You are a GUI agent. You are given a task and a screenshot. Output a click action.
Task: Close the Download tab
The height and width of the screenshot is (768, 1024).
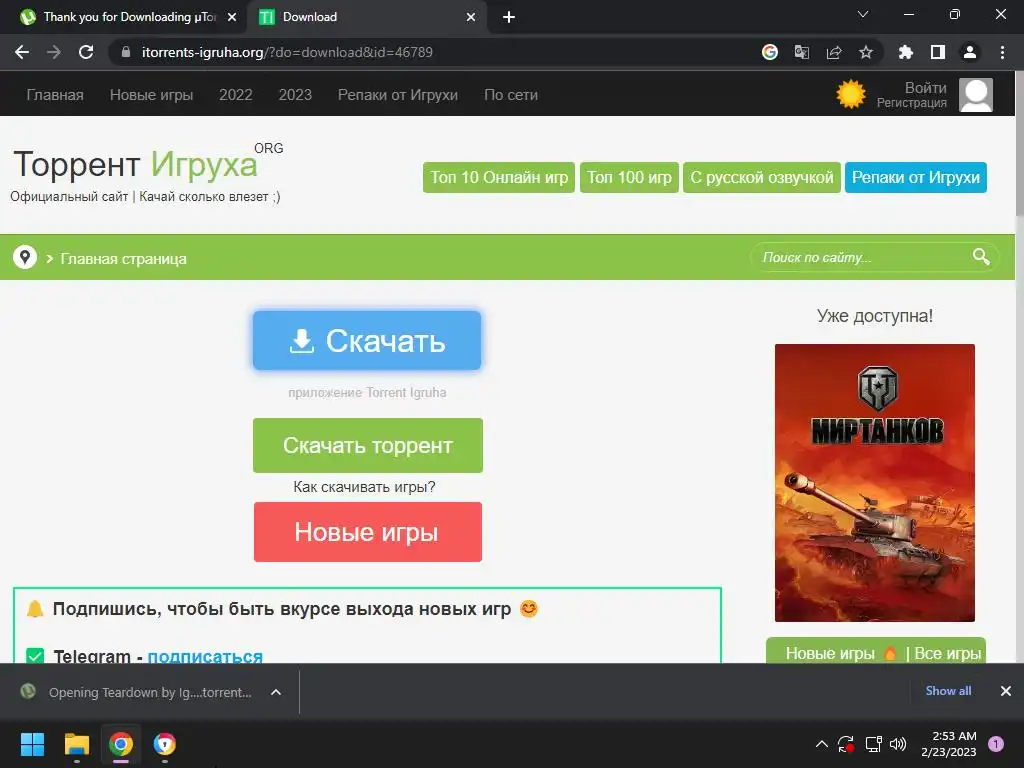[471, 17]
